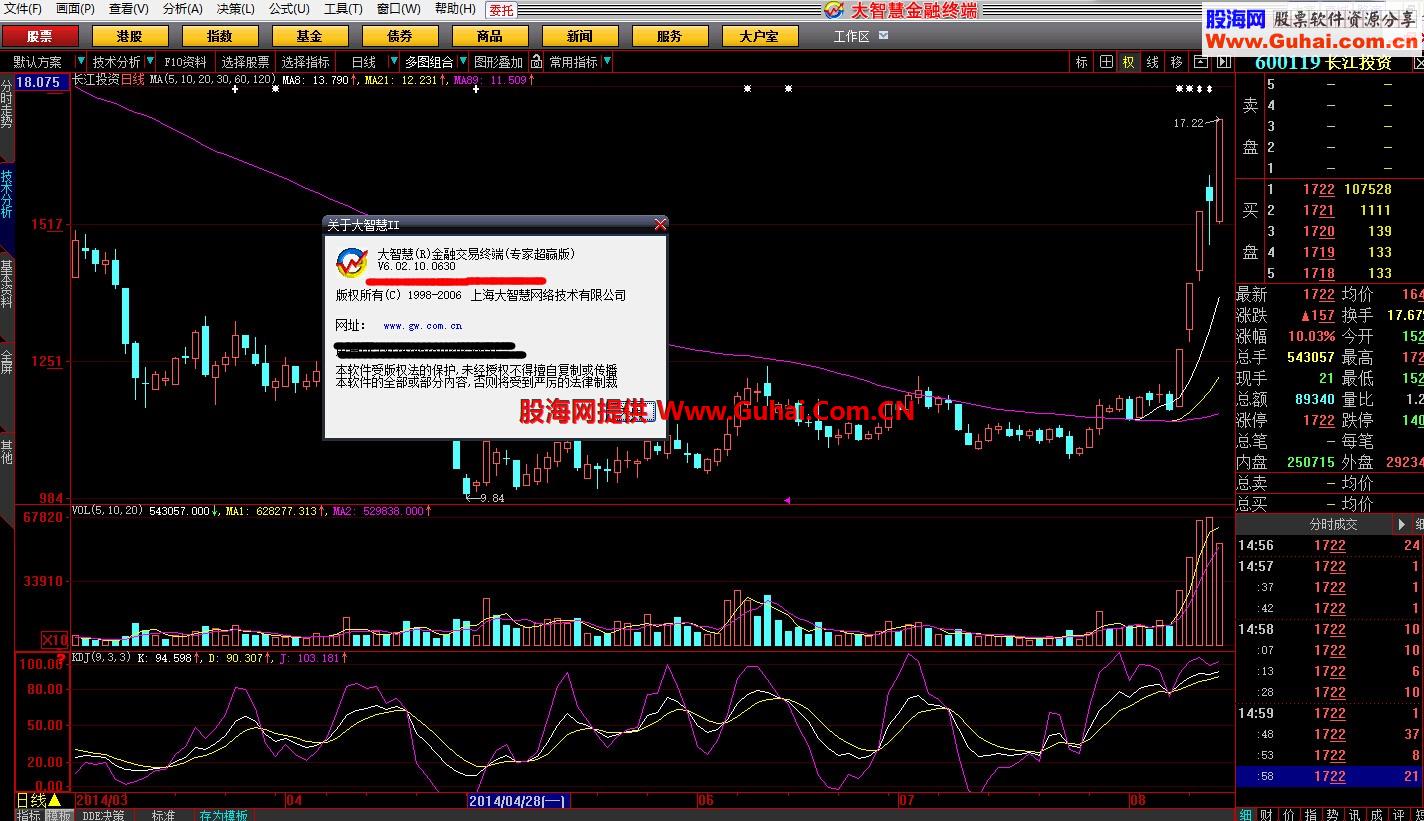Click the arrow right of 分时成交 header
The image size is (1424, 821).
[1402, 525]
